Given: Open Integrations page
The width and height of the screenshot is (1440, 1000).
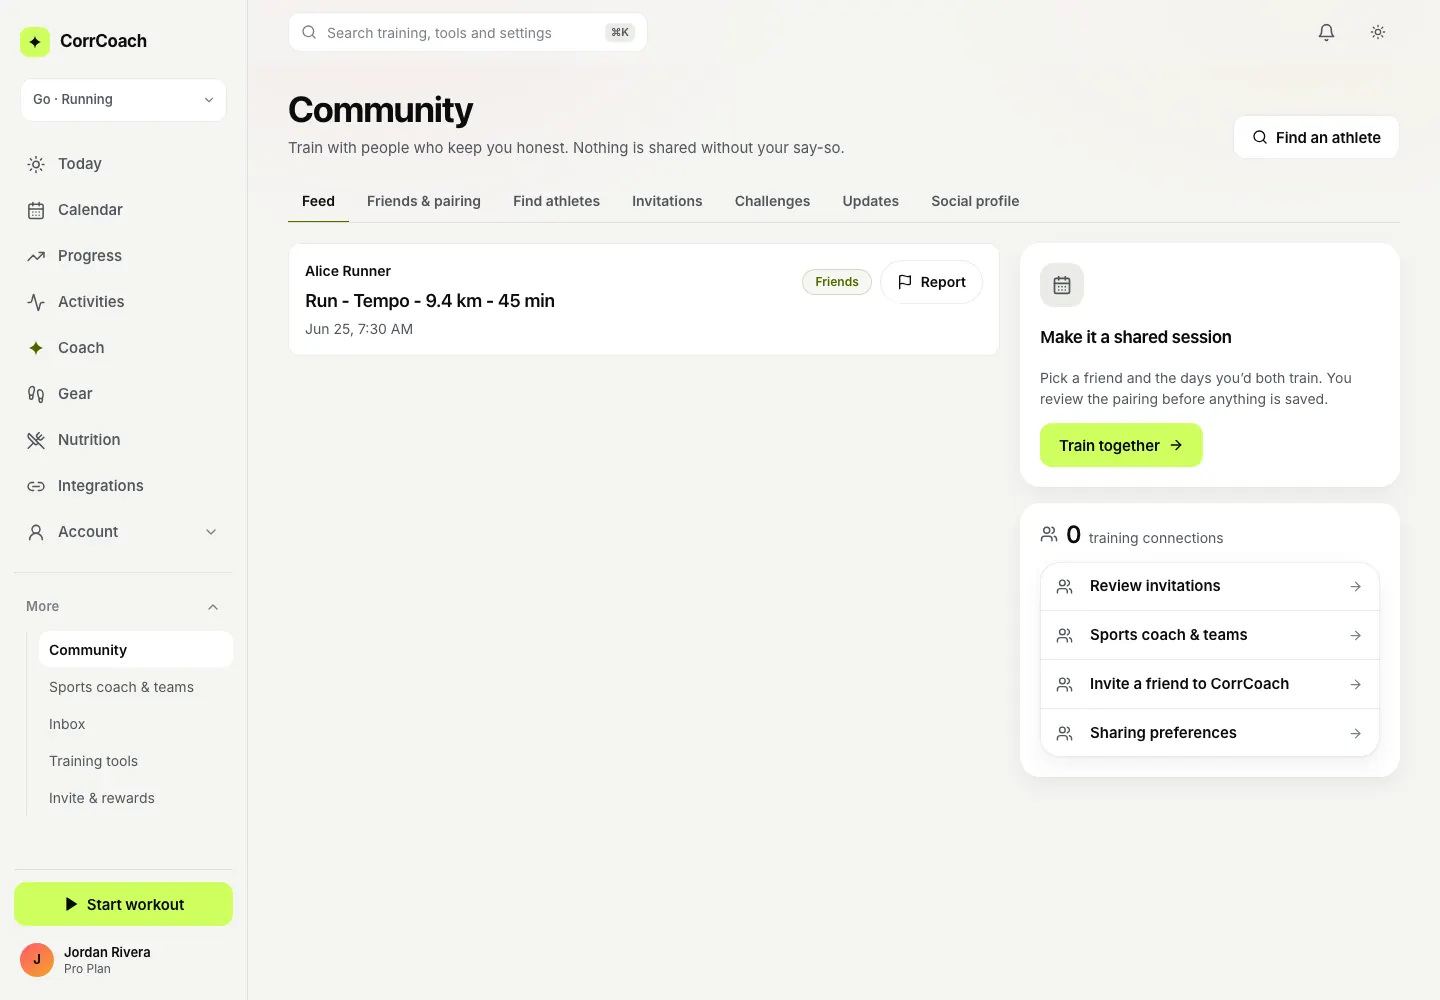Looking at the screenshot, I should tap(123, 486).
